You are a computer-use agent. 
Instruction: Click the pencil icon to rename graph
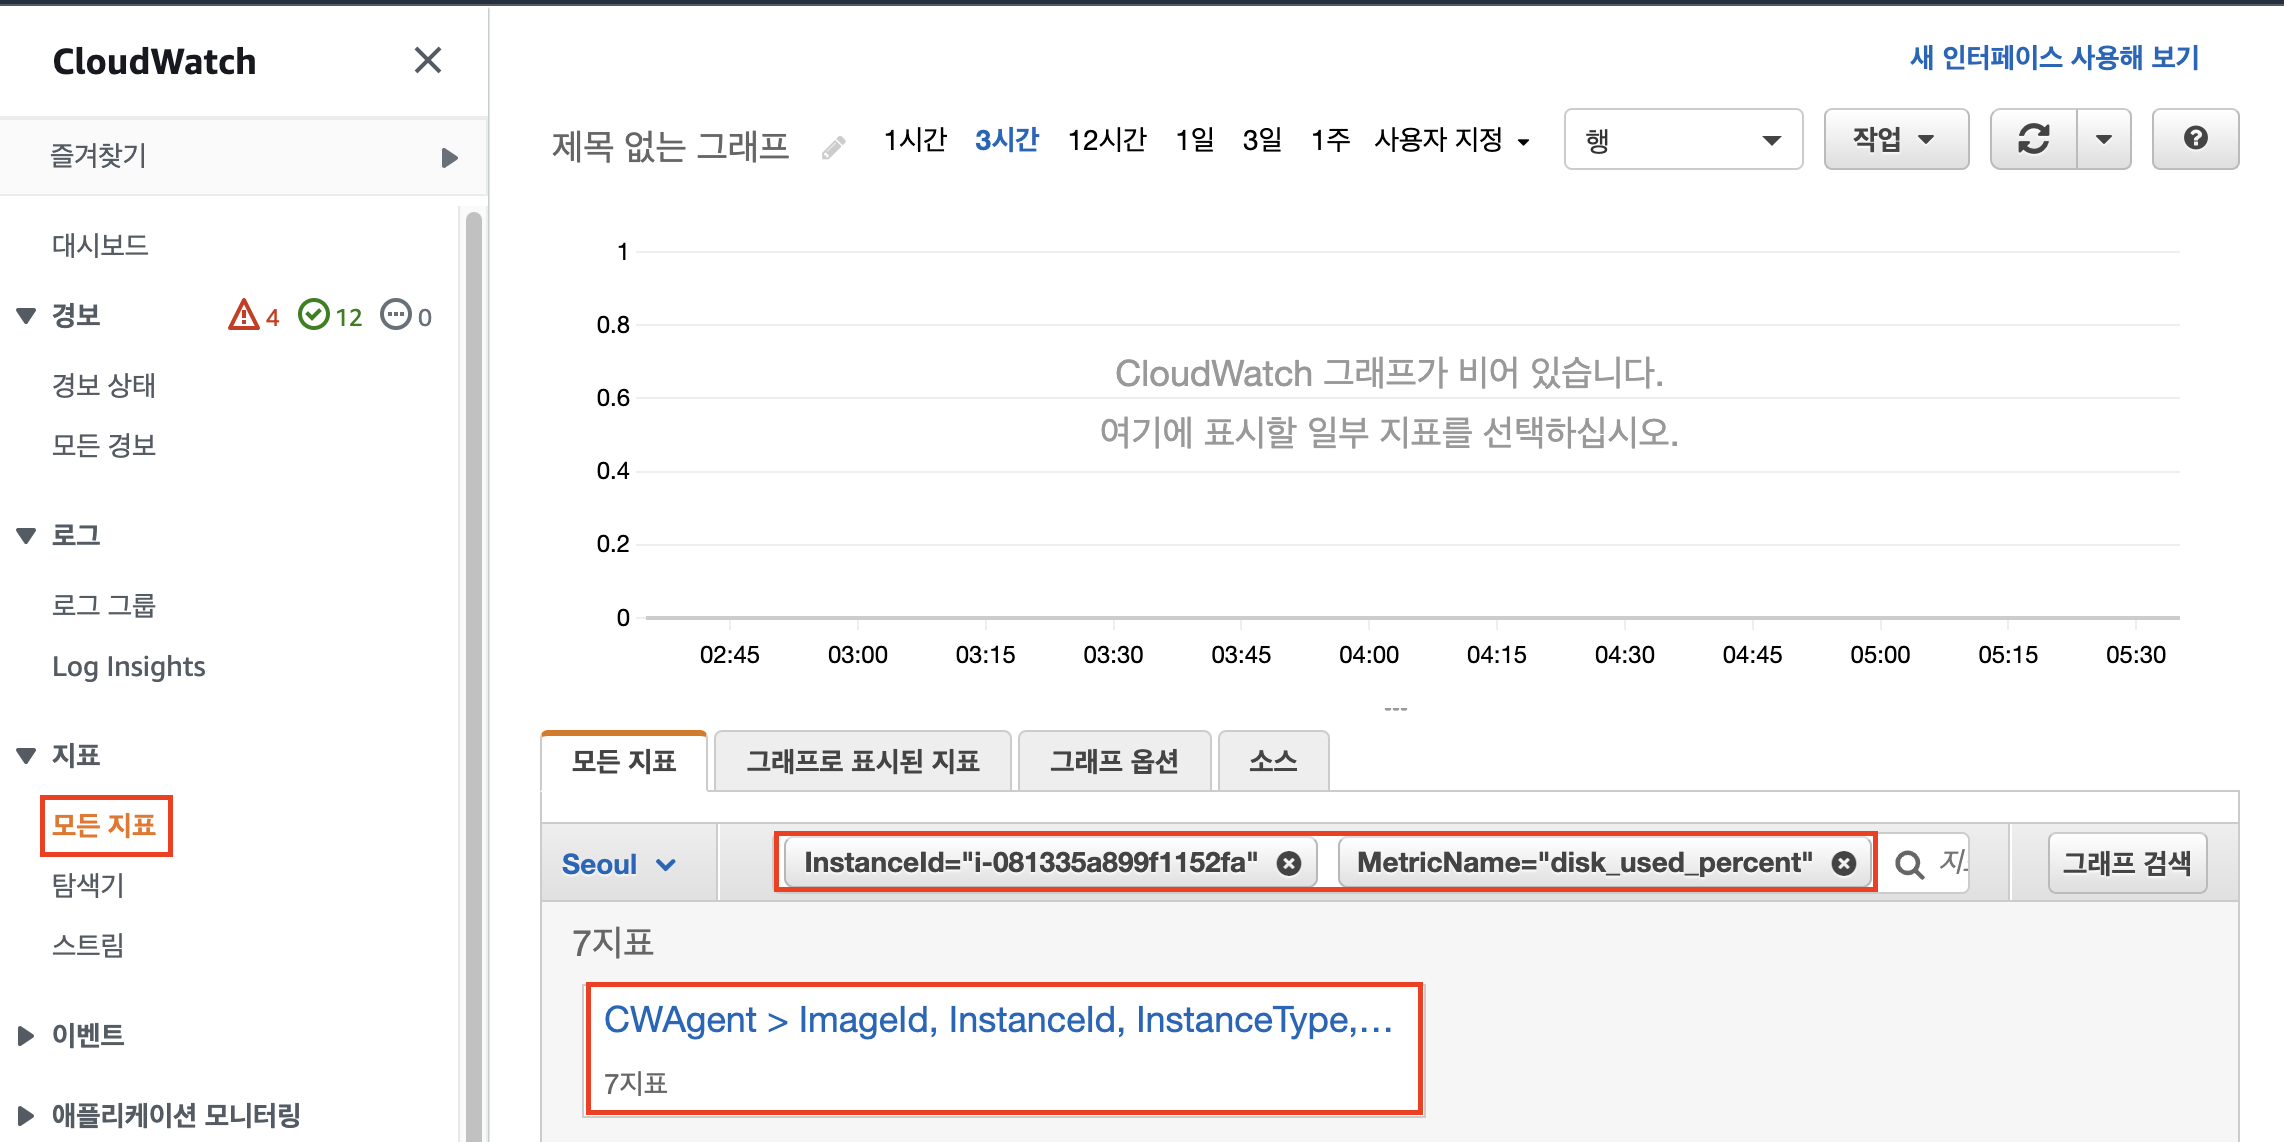833,149
